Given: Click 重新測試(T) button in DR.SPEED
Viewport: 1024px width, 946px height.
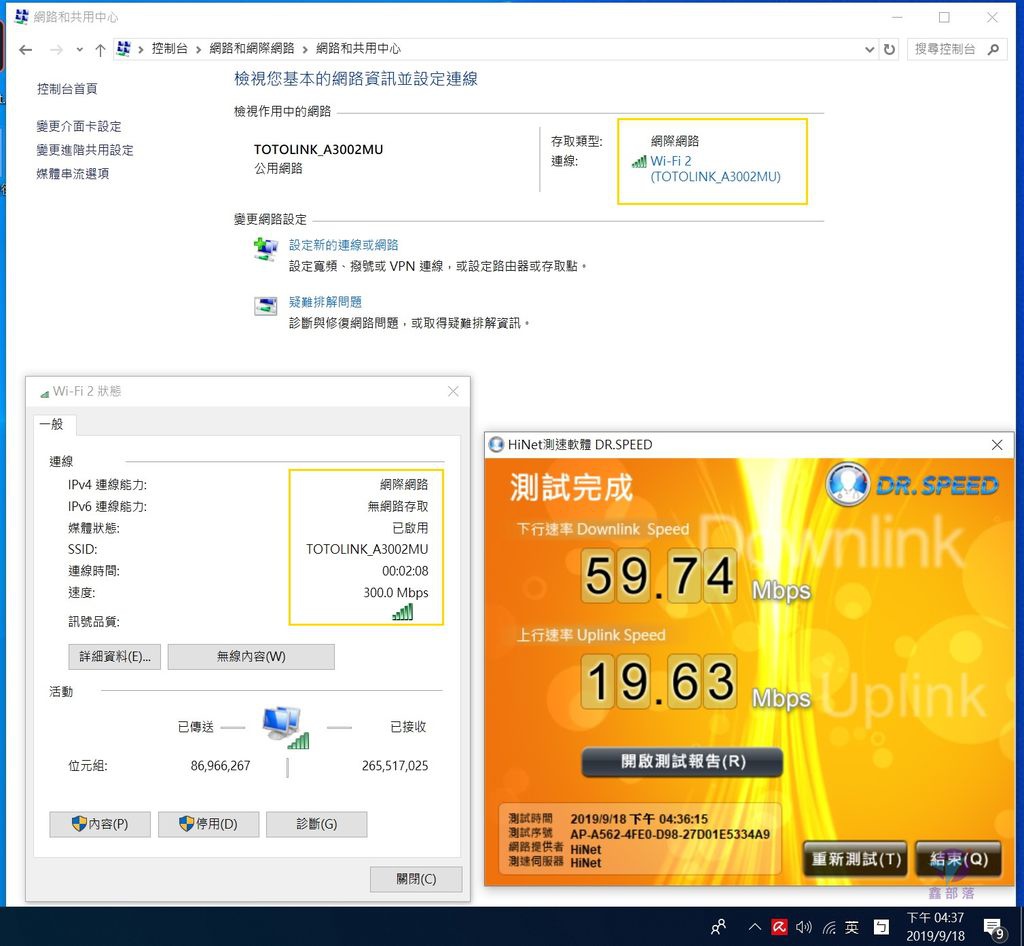Looking at the screenshot, I should [855, 859].
